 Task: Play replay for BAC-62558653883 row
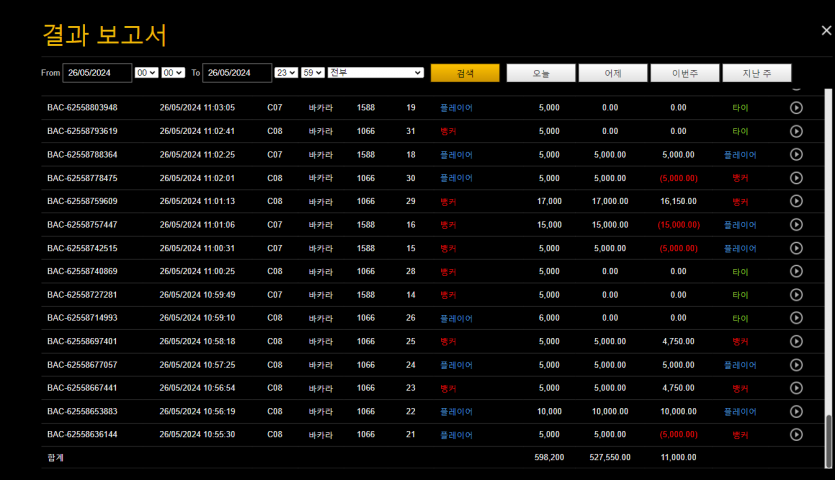tap(796, 411)
